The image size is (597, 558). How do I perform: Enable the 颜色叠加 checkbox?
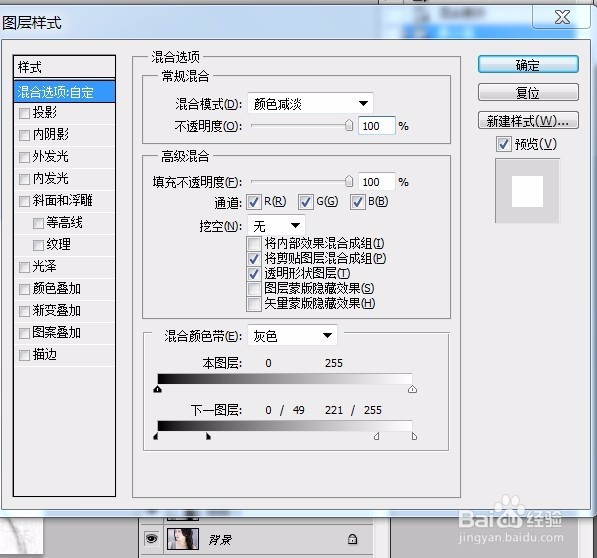click(24, 289)
